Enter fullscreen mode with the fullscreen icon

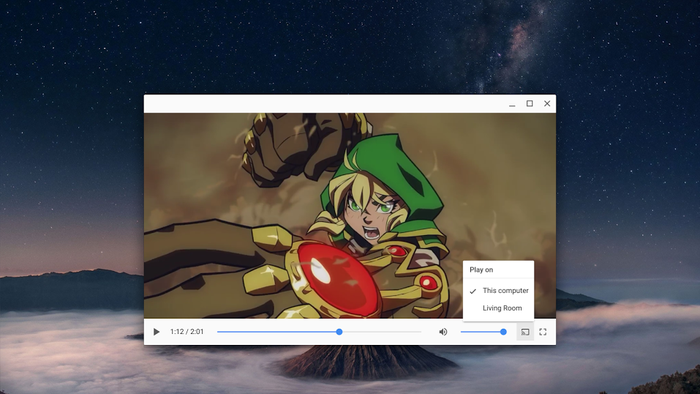point(543,332)
